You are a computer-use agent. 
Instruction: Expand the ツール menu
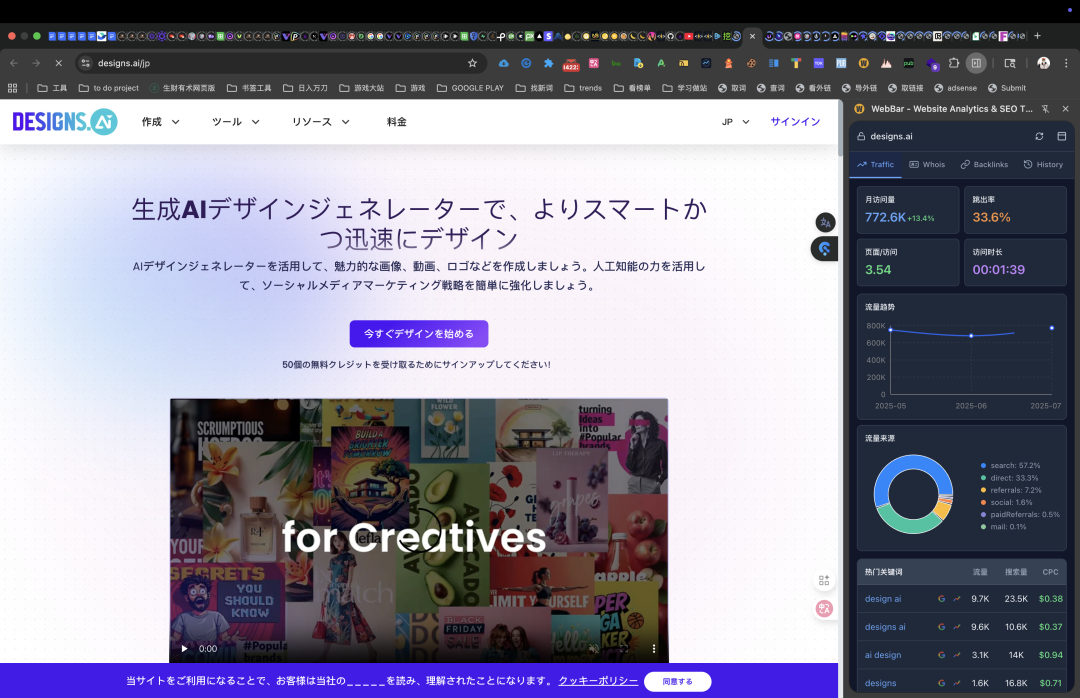click(236, 122)
